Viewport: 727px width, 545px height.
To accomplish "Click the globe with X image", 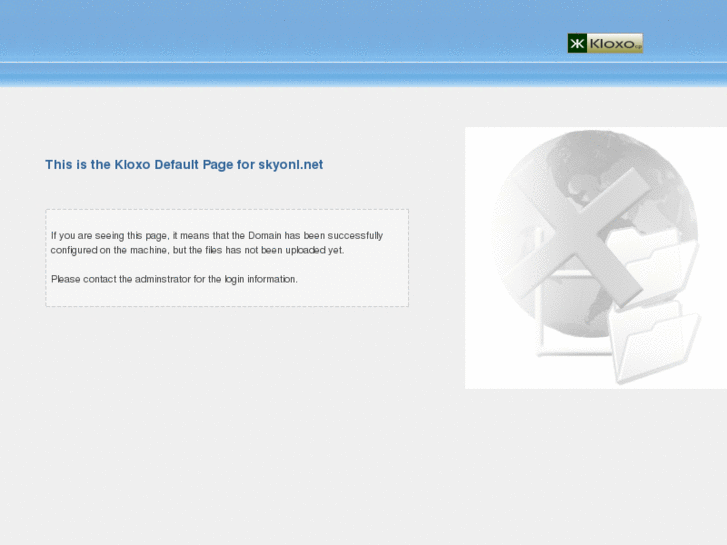I will click(596, 258).
